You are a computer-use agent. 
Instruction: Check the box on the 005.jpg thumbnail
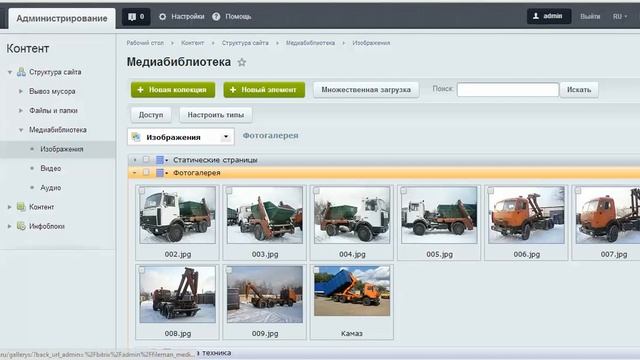pos(404,191)
